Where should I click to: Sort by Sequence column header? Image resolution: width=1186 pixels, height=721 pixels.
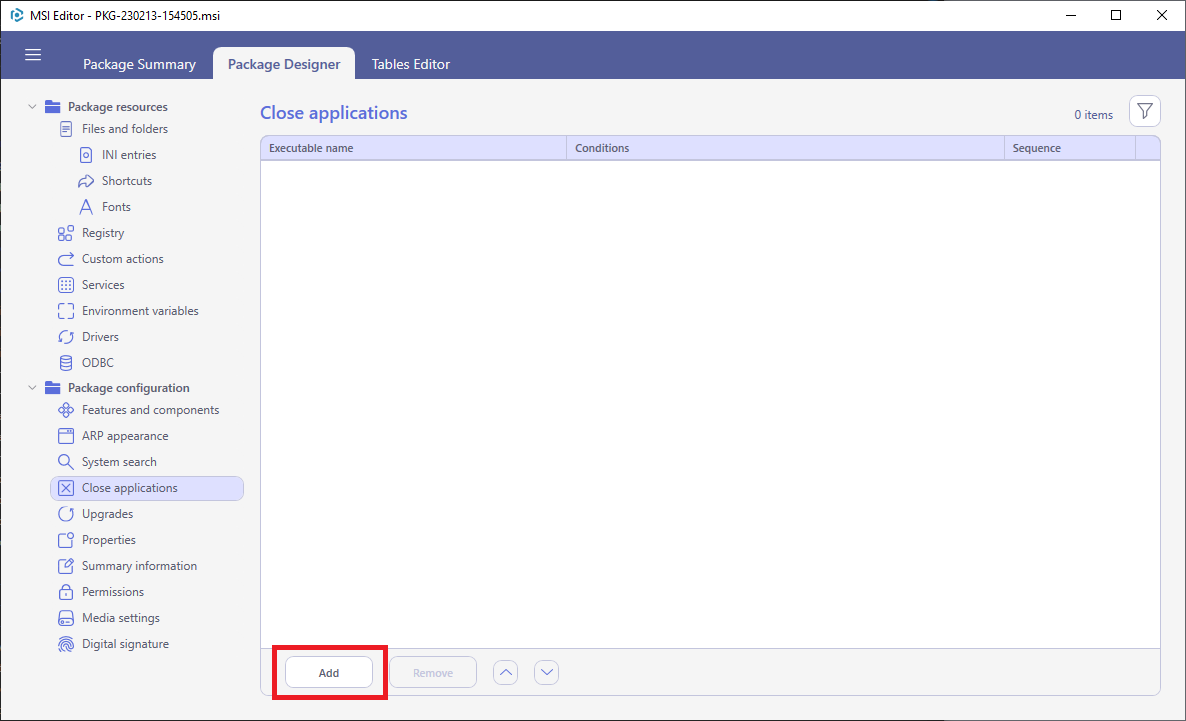[1070, 148]
